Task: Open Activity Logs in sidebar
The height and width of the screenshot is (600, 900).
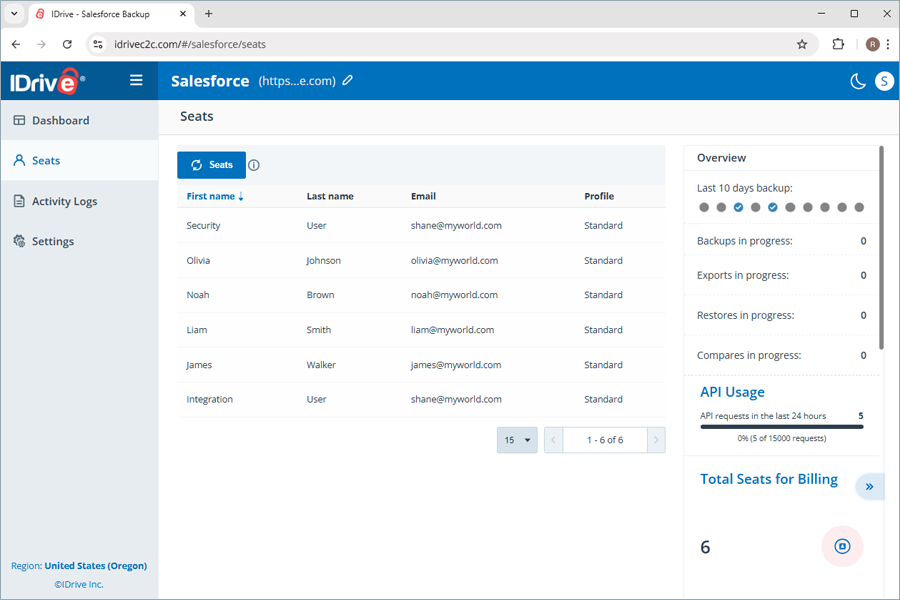Action: pos(64,201)
